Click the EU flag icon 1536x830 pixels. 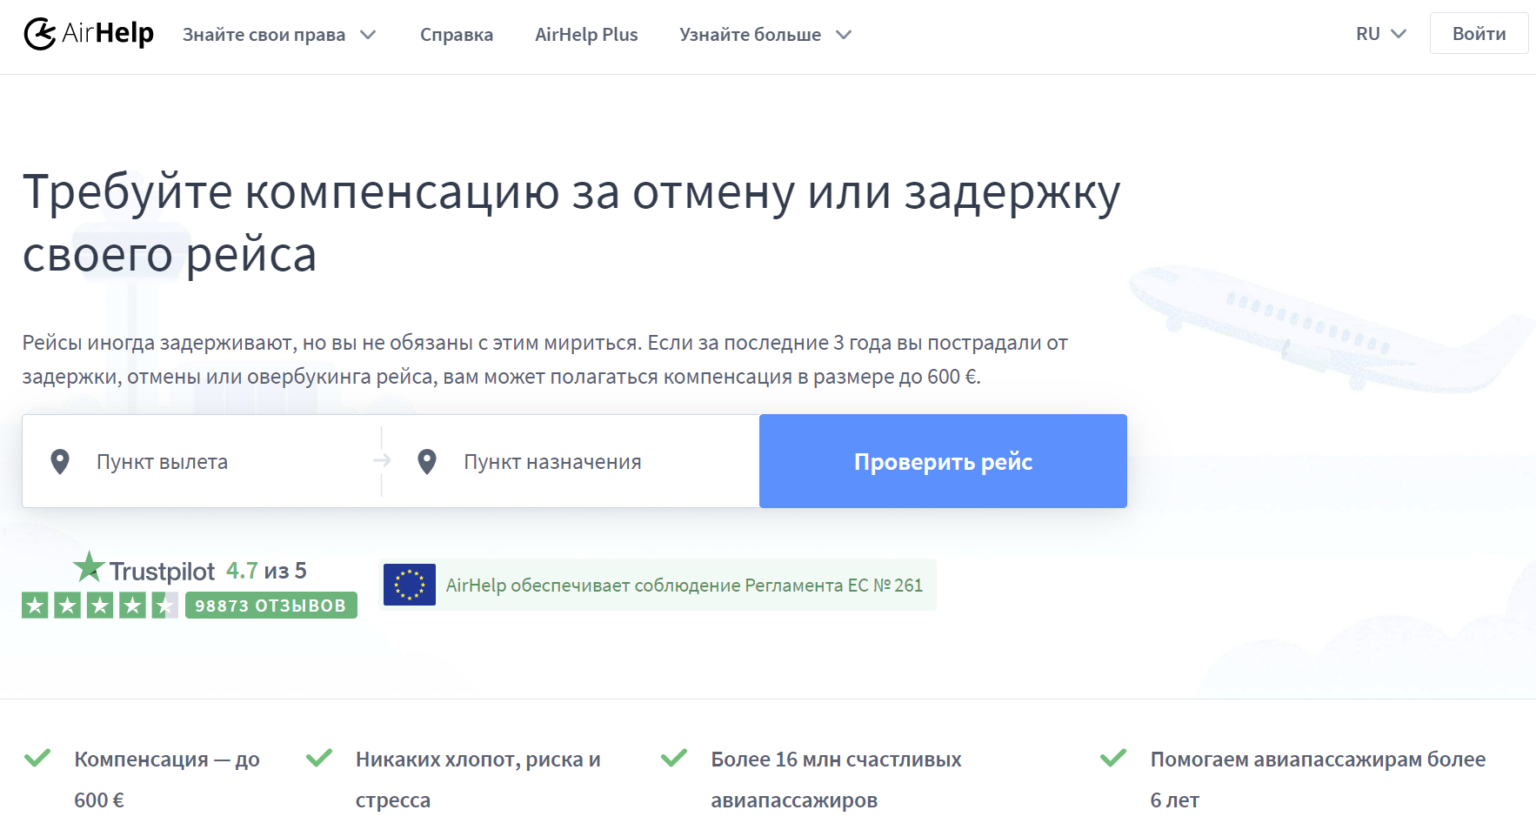[x=409, y=585]
